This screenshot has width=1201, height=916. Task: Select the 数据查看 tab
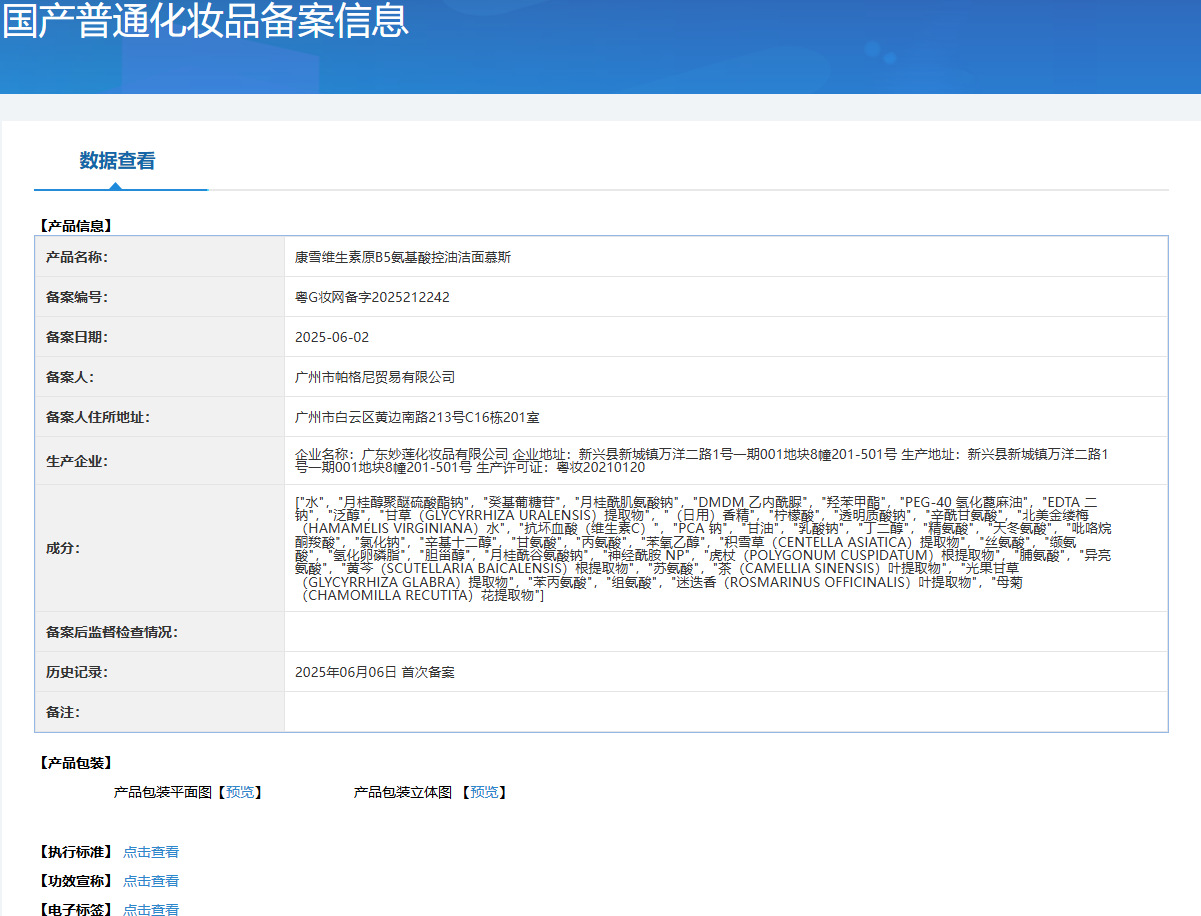coord(118,161)
